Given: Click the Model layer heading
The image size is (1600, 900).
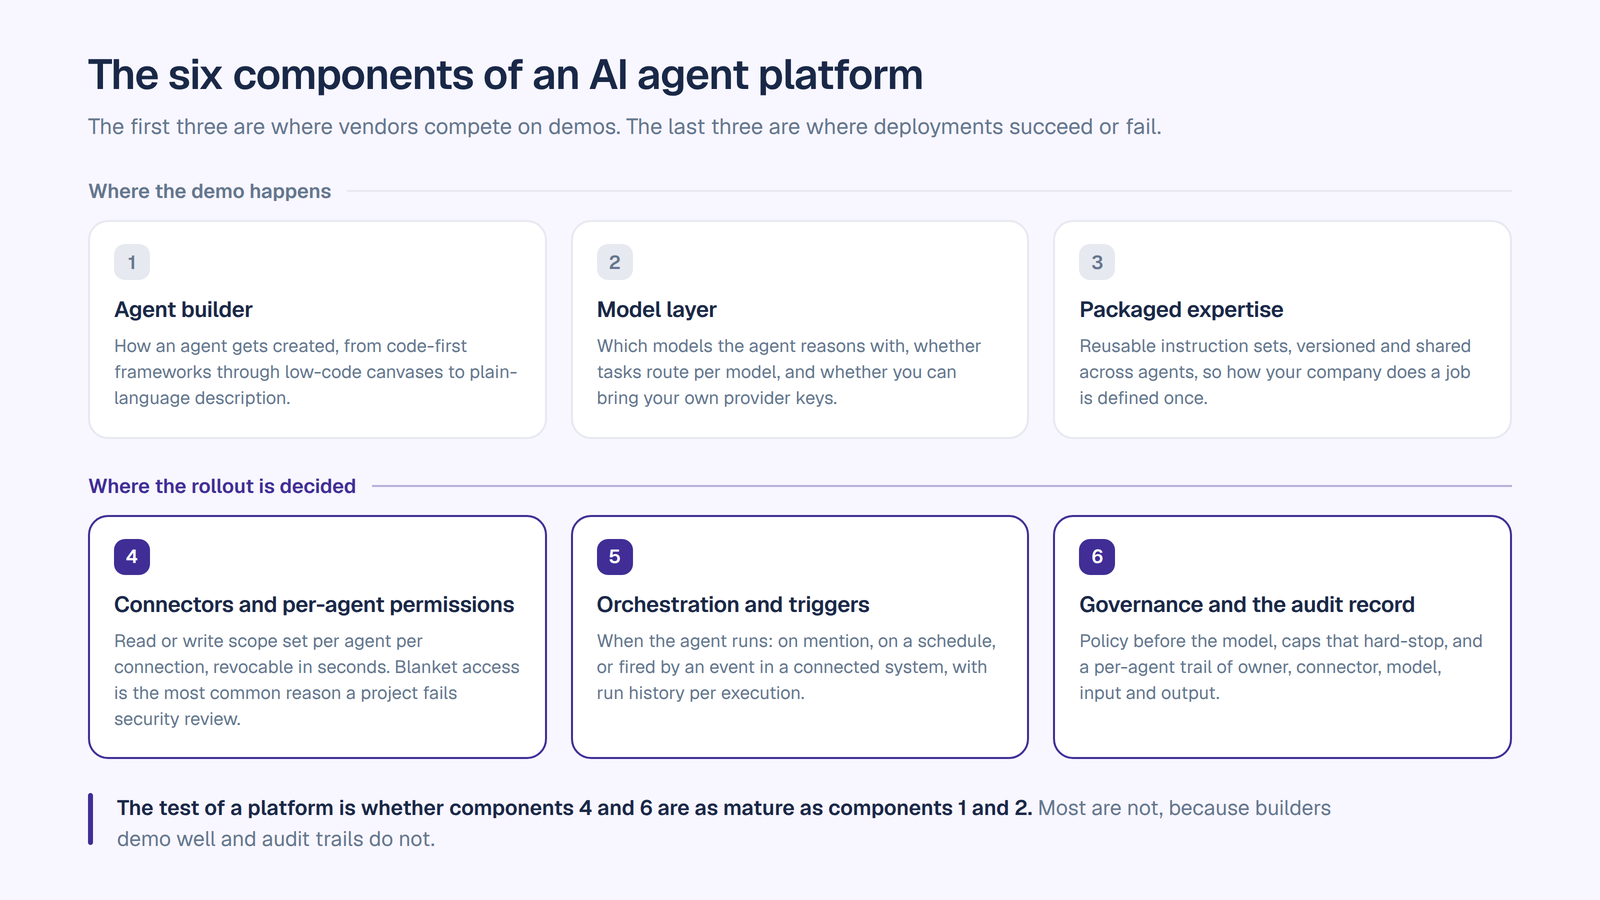Looking at the screenshot, I should pos(657,310).
